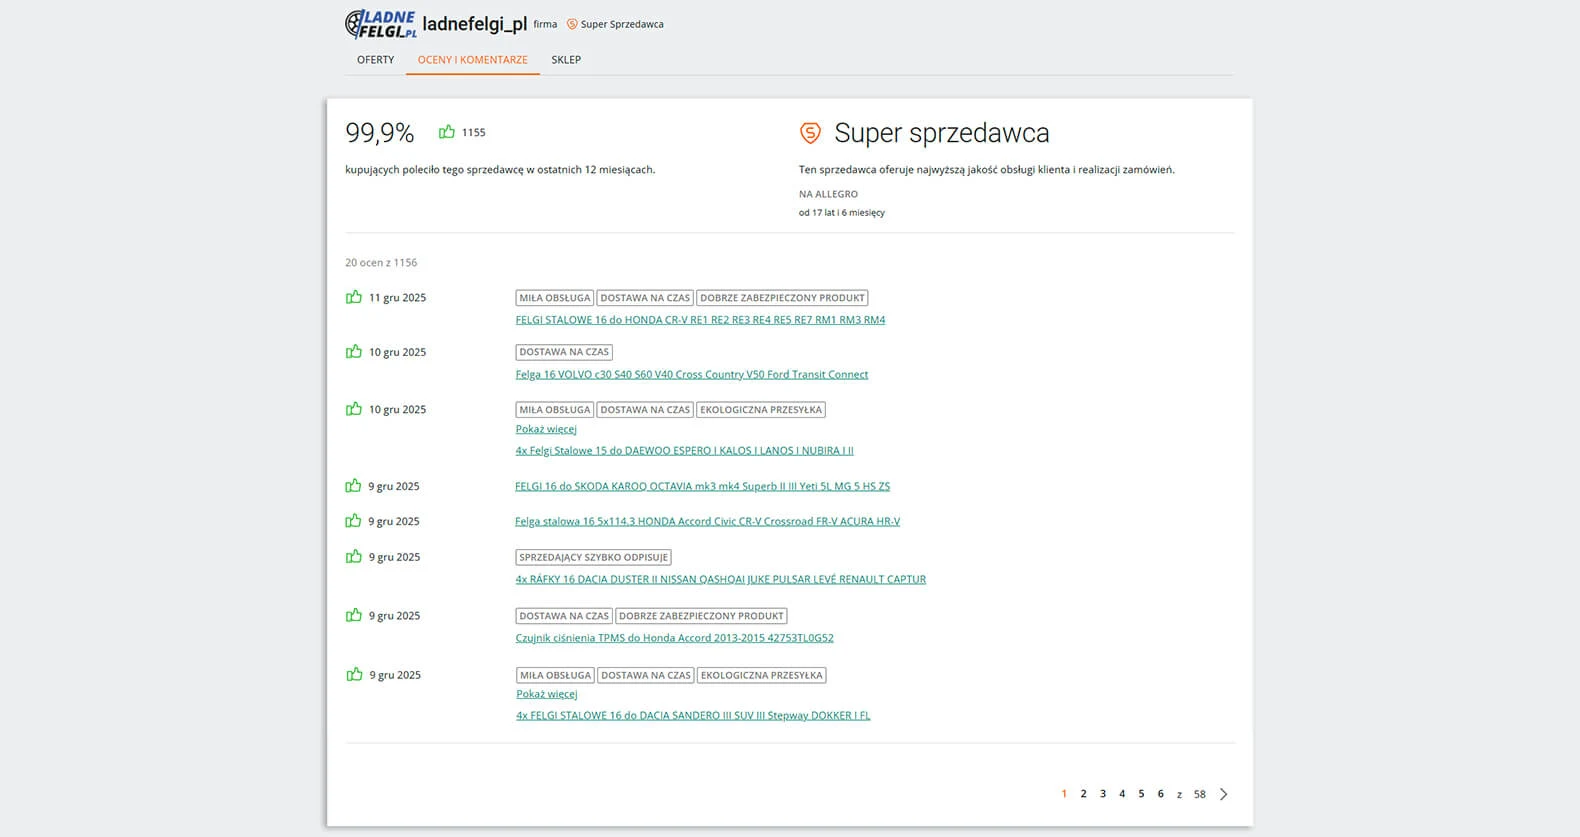Click EKOLOGICZNA PRZESYŁKA tag in Daewoo review
The height and width of the screenshot is (837, 1580).
pyautogui.click(x=761, y=410)
